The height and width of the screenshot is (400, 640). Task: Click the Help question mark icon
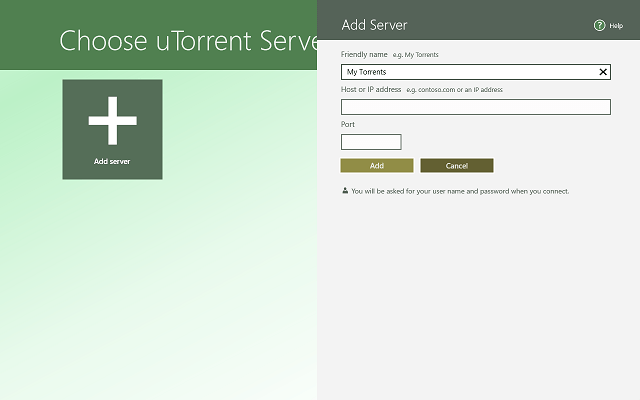(599, 25)
